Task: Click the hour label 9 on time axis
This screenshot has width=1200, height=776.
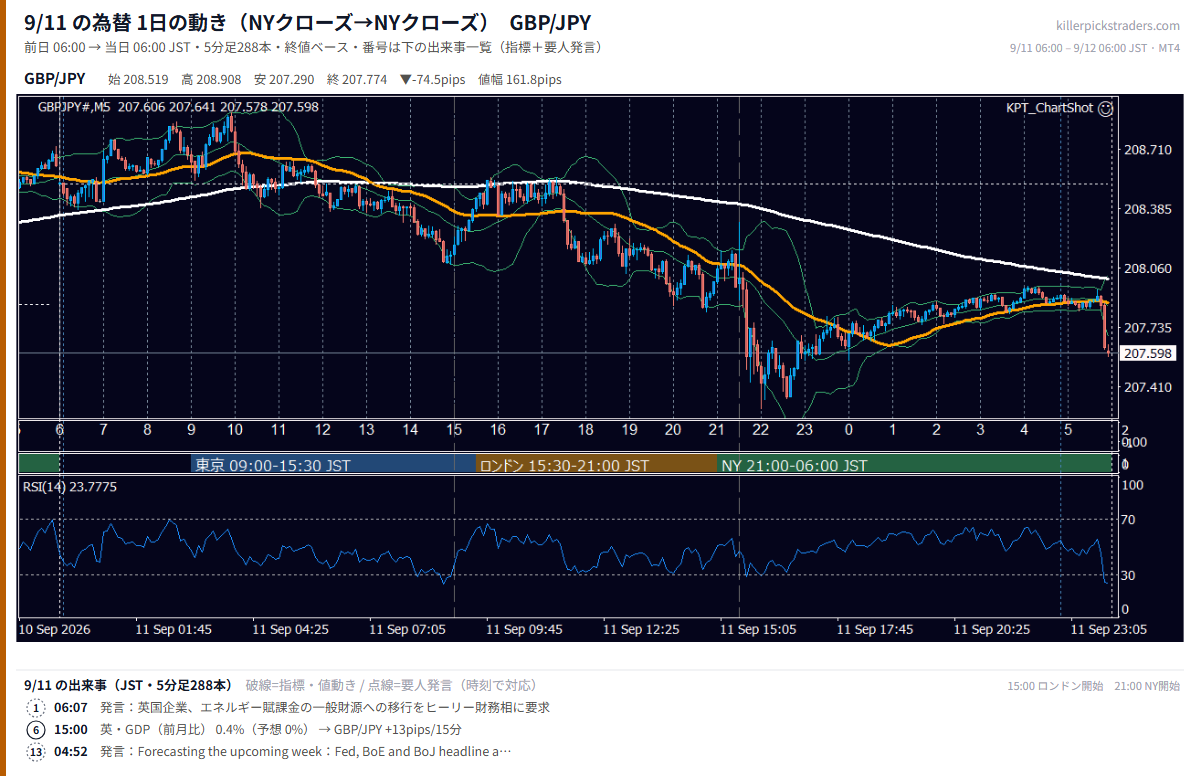Action: coord(191,430)
